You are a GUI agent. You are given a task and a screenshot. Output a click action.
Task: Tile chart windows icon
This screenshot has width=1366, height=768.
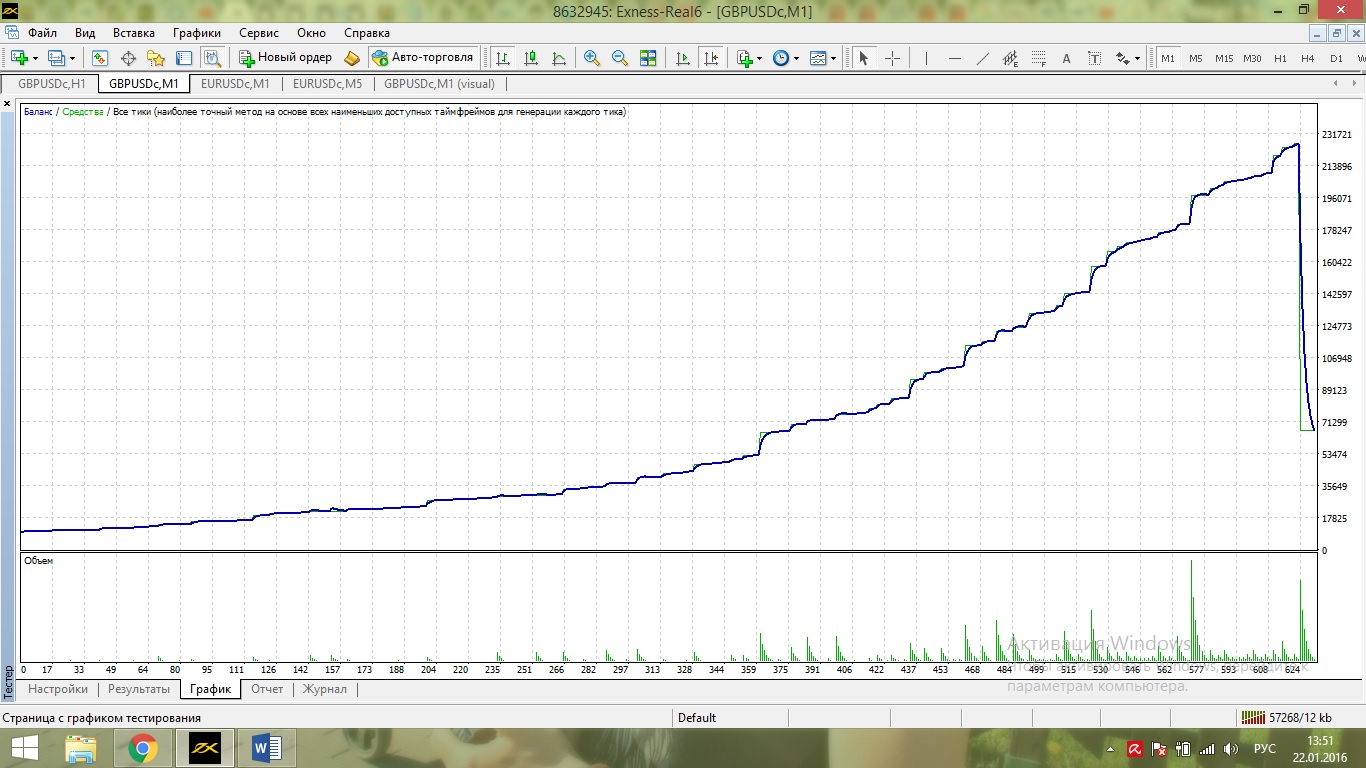[x=648, y=58]
